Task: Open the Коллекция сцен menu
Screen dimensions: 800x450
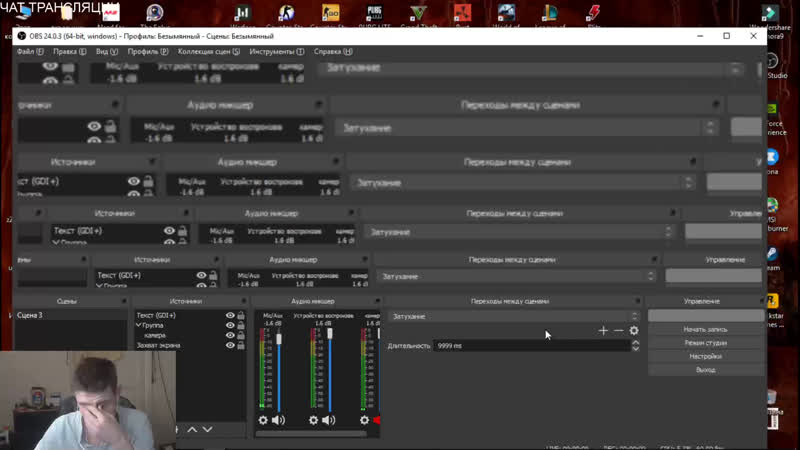Action: coord(209,51)
